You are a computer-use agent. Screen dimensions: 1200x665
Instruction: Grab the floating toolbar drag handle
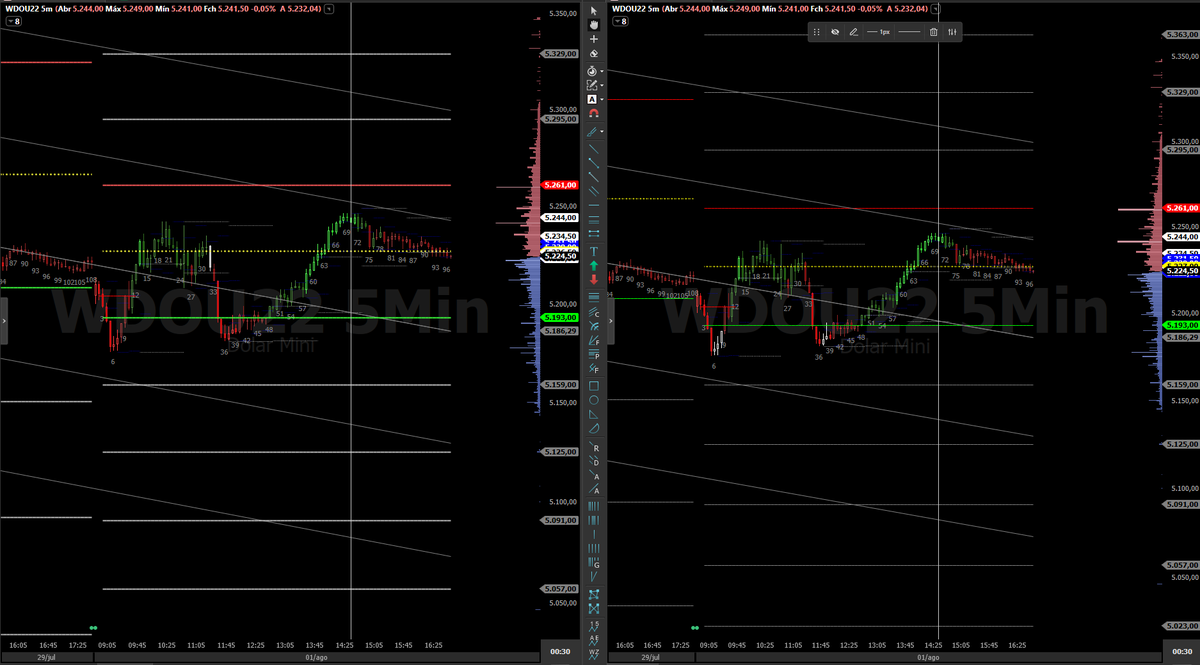click(x=817, y=32)
